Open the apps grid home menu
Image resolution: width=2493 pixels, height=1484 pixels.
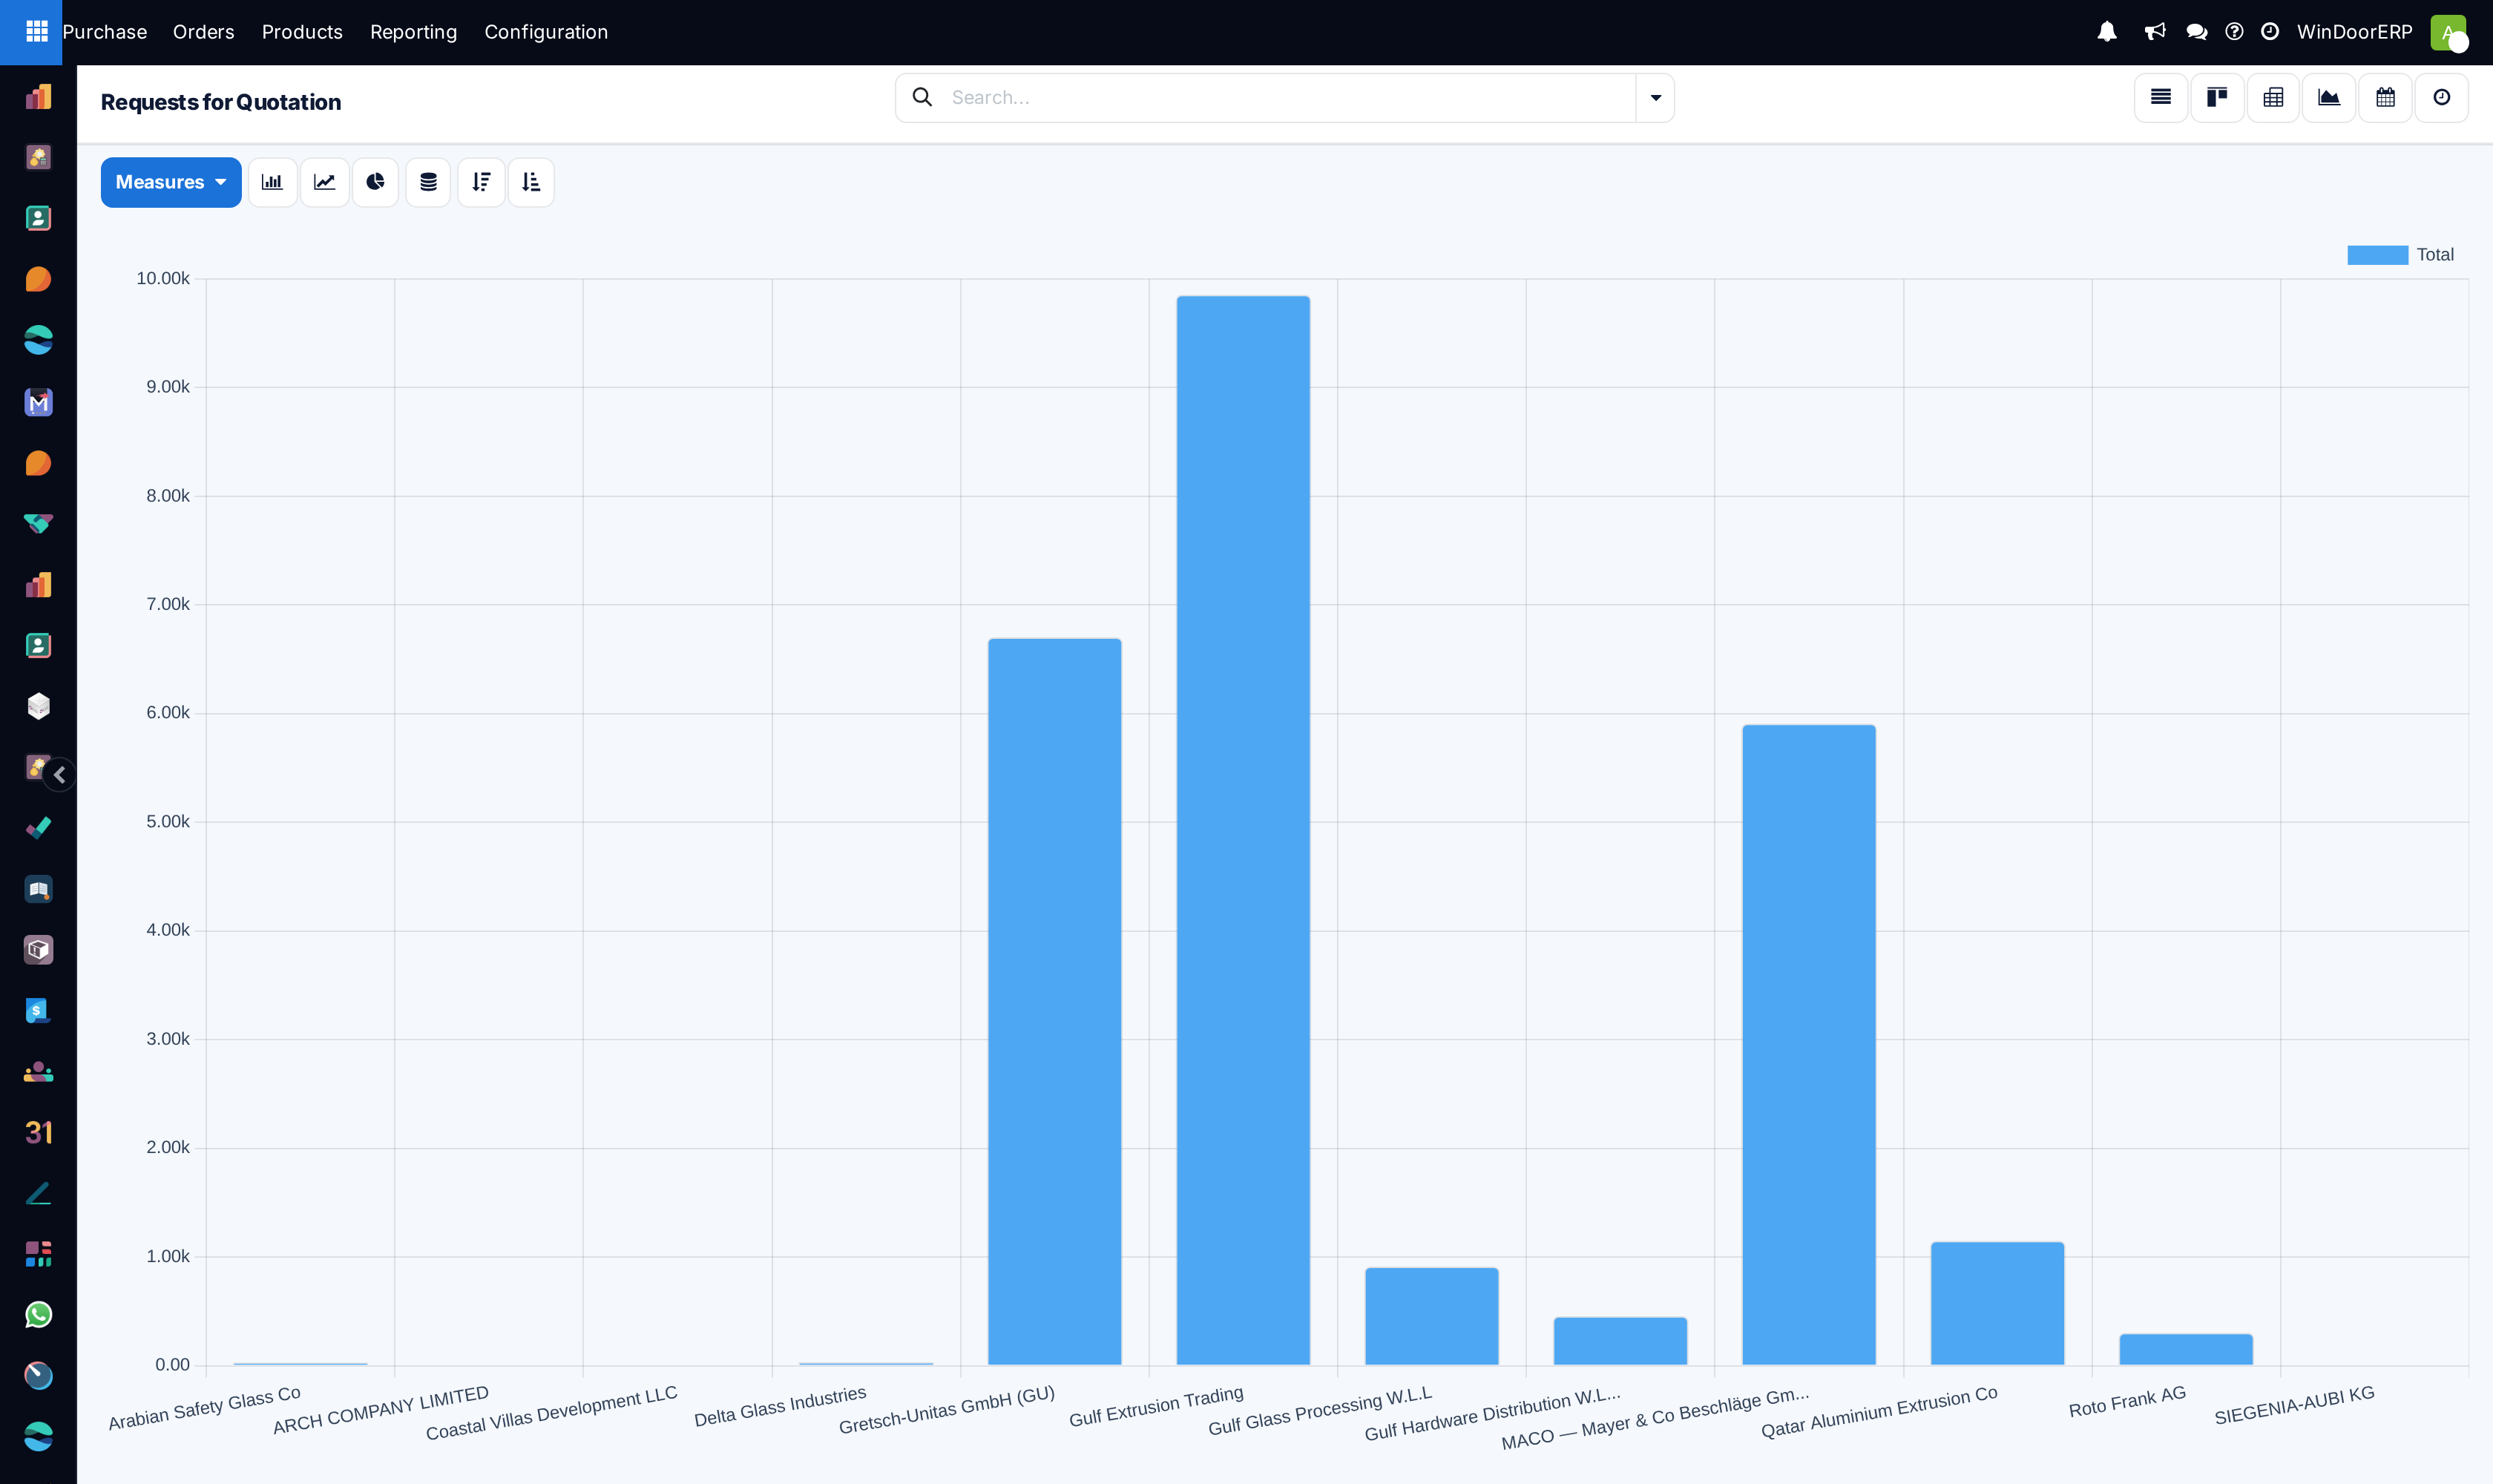coord(36,32)
